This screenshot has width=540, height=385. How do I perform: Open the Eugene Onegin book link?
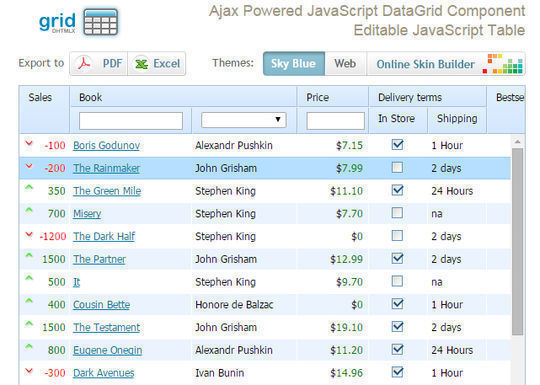[x=107, y=351]
